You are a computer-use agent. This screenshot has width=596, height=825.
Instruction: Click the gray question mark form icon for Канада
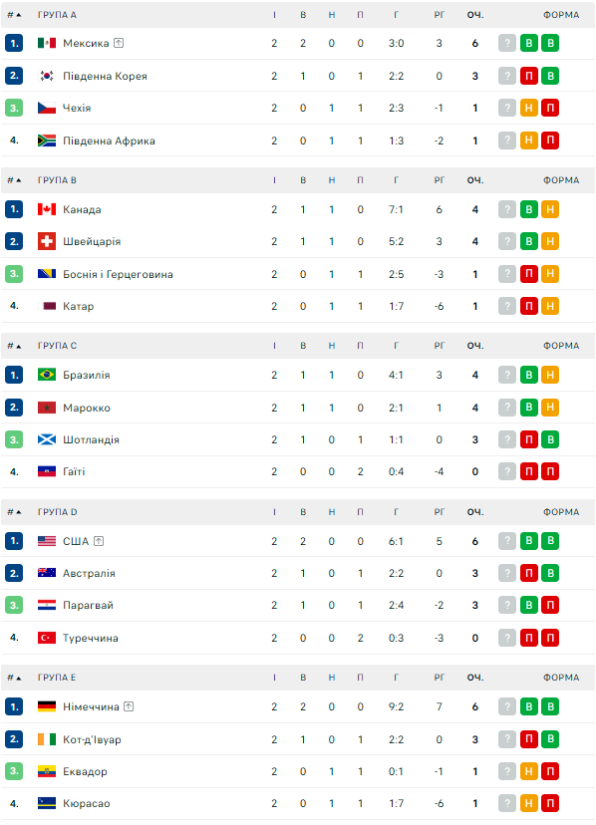click(507, 209)
